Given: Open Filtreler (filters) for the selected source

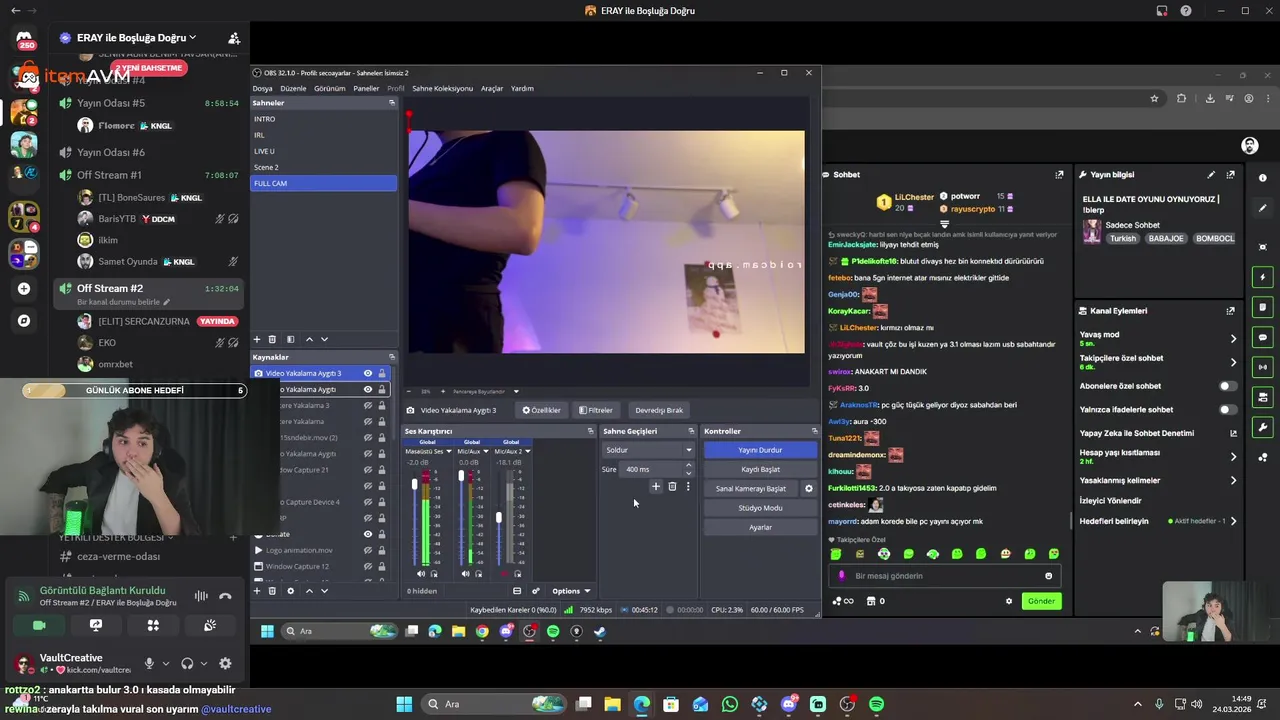Looking at the screenshot, I should coord(595,410).
